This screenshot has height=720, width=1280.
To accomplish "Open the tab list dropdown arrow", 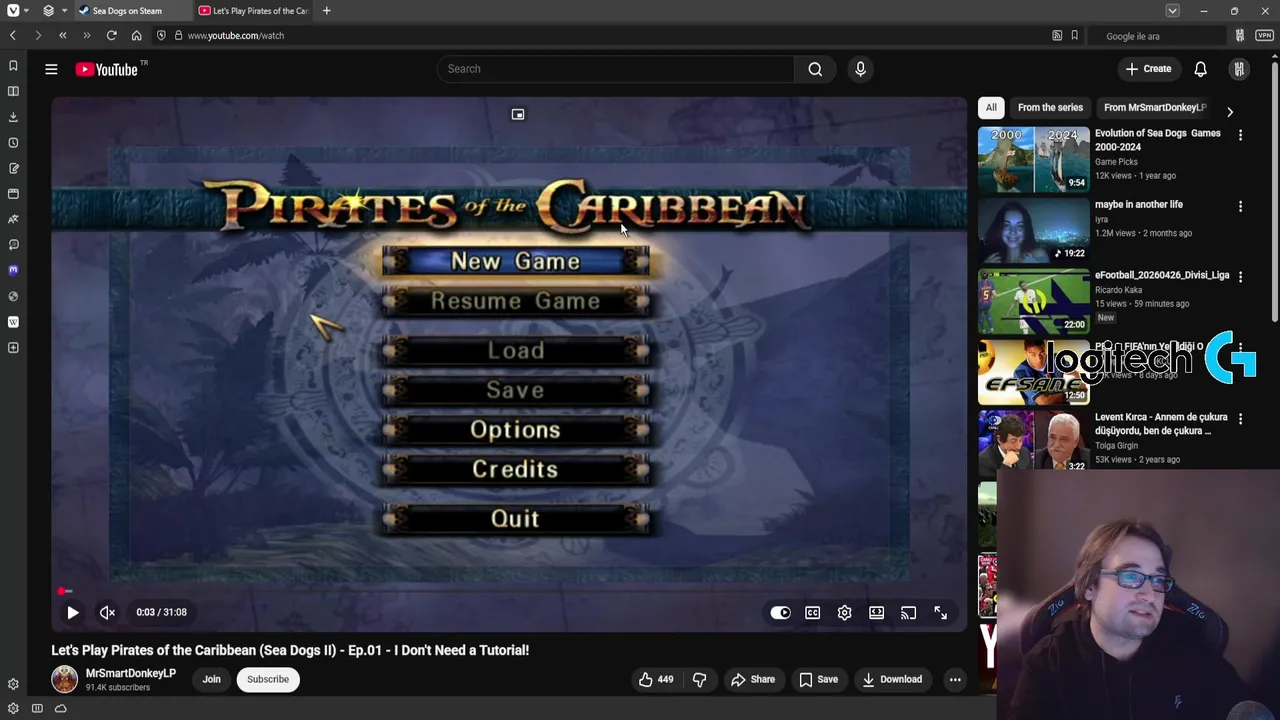I will [x=1172, y=10].
